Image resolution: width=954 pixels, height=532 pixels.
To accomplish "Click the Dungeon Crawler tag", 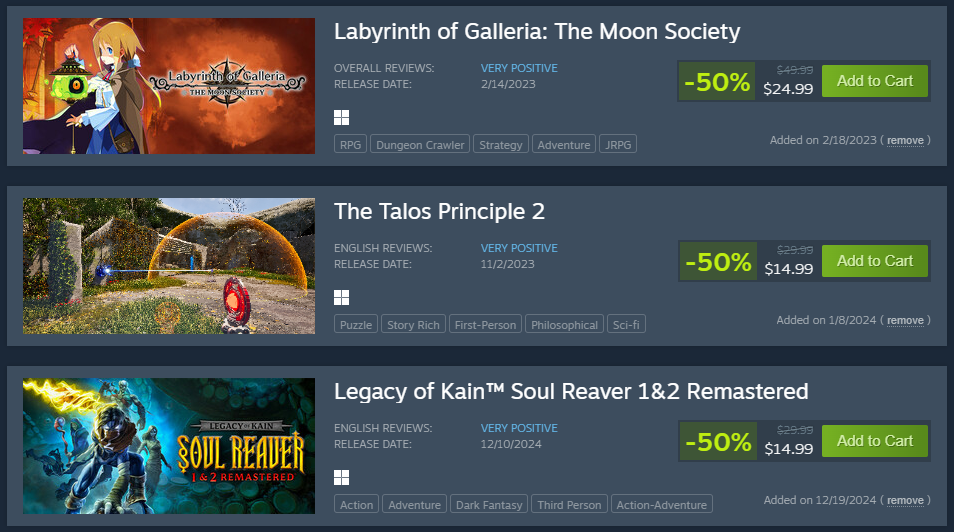I will click(420, 145).
